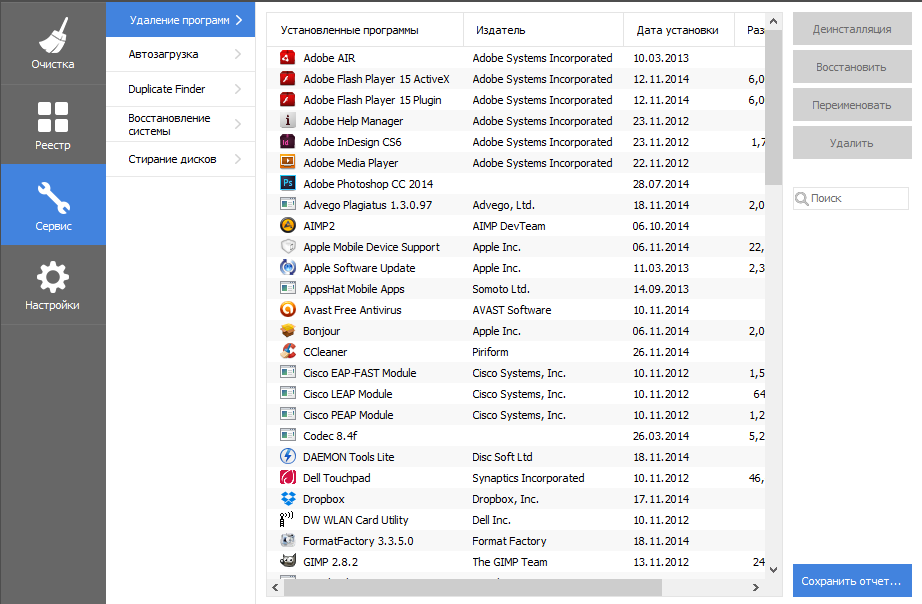Click the Dropbox program icon
Image resolution: width=922 pixels, height=604 pixels.
pos(287,499)
